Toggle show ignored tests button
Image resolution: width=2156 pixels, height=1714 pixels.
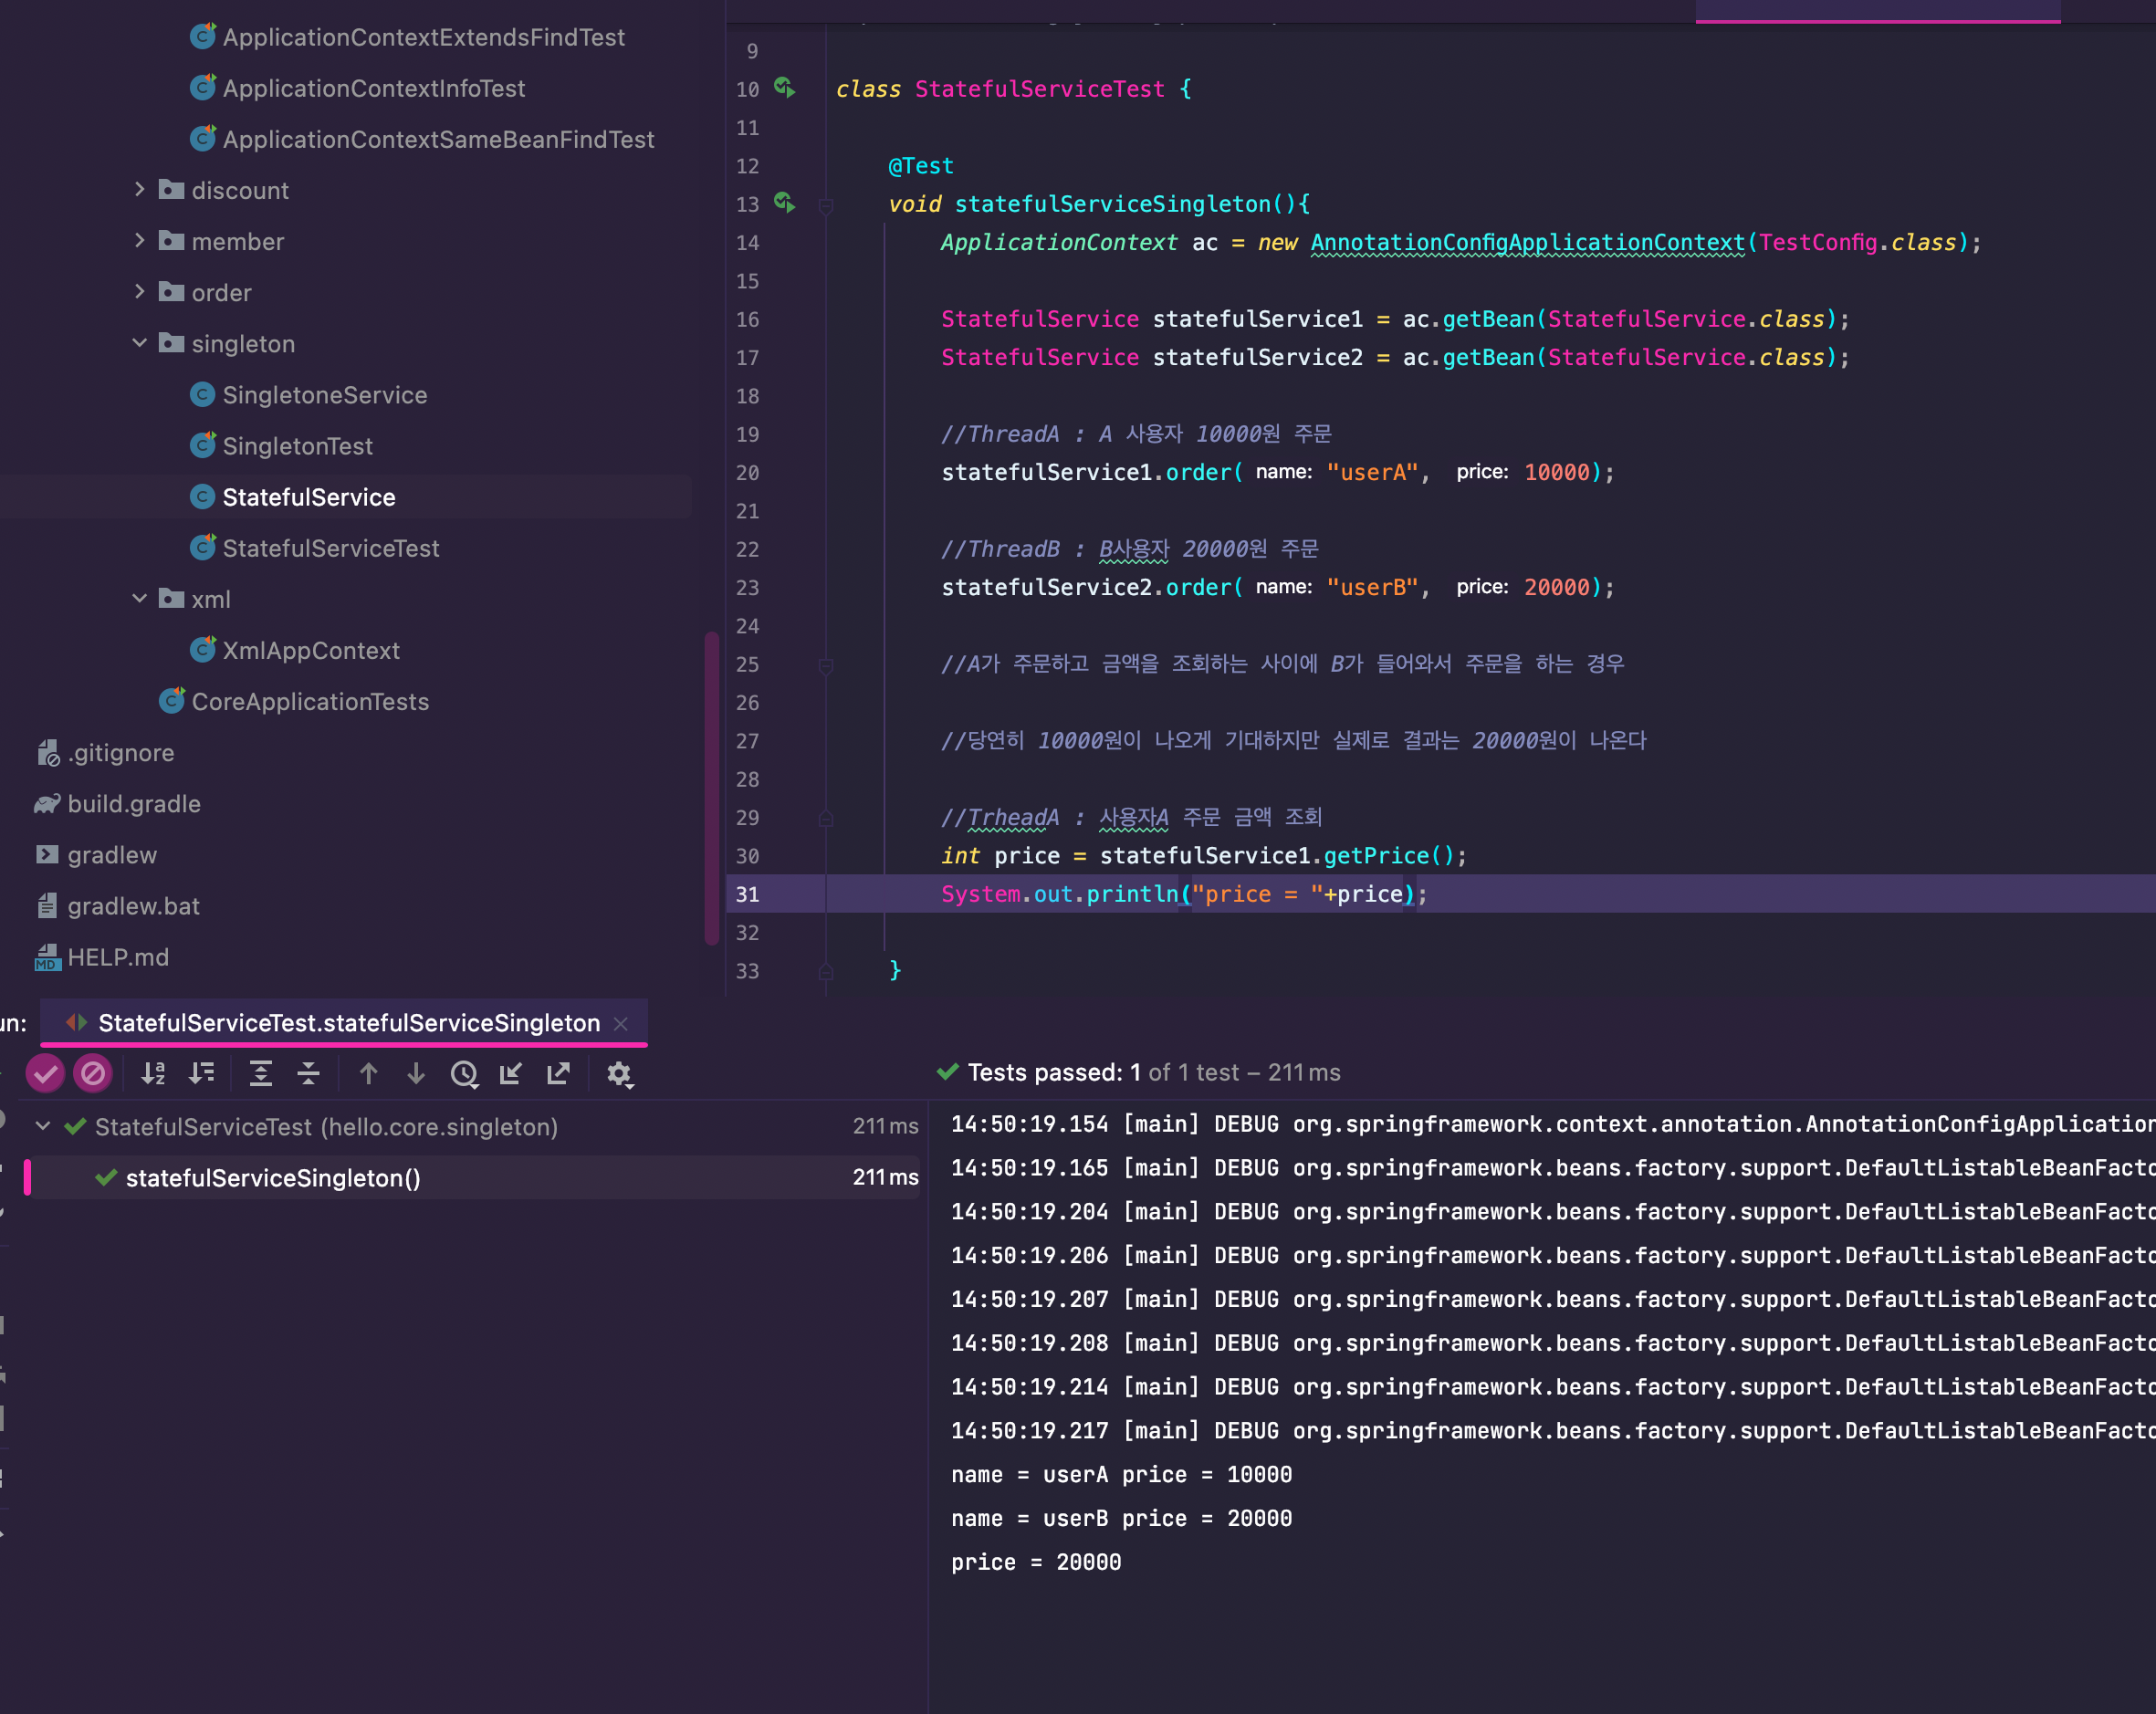coord(93,1073)
